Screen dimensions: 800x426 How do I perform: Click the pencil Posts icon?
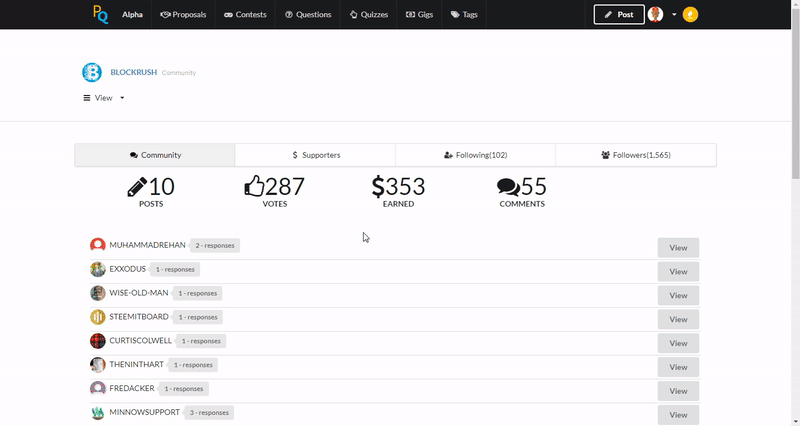pyautogui.click(x=137, y=187)
